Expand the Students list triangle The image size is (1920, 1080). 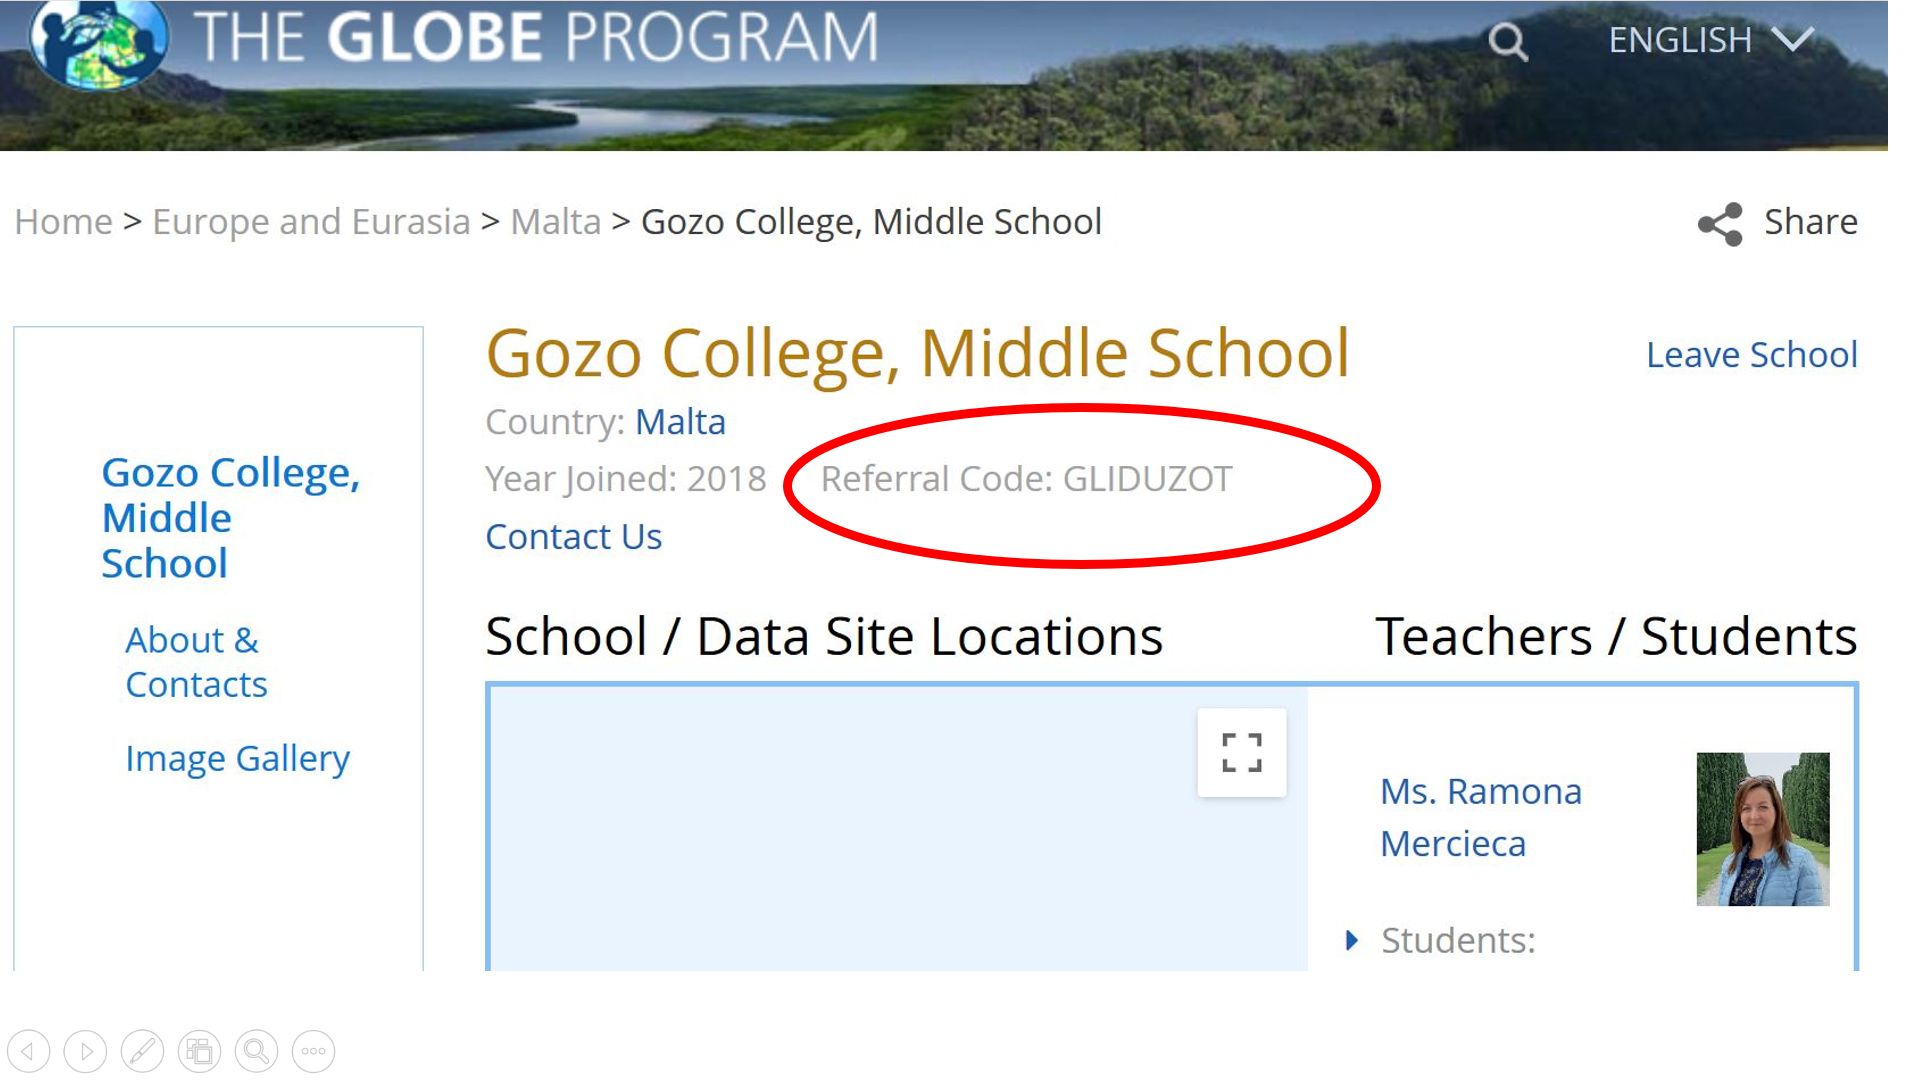pyautogui.click(x=1352, y=940)
